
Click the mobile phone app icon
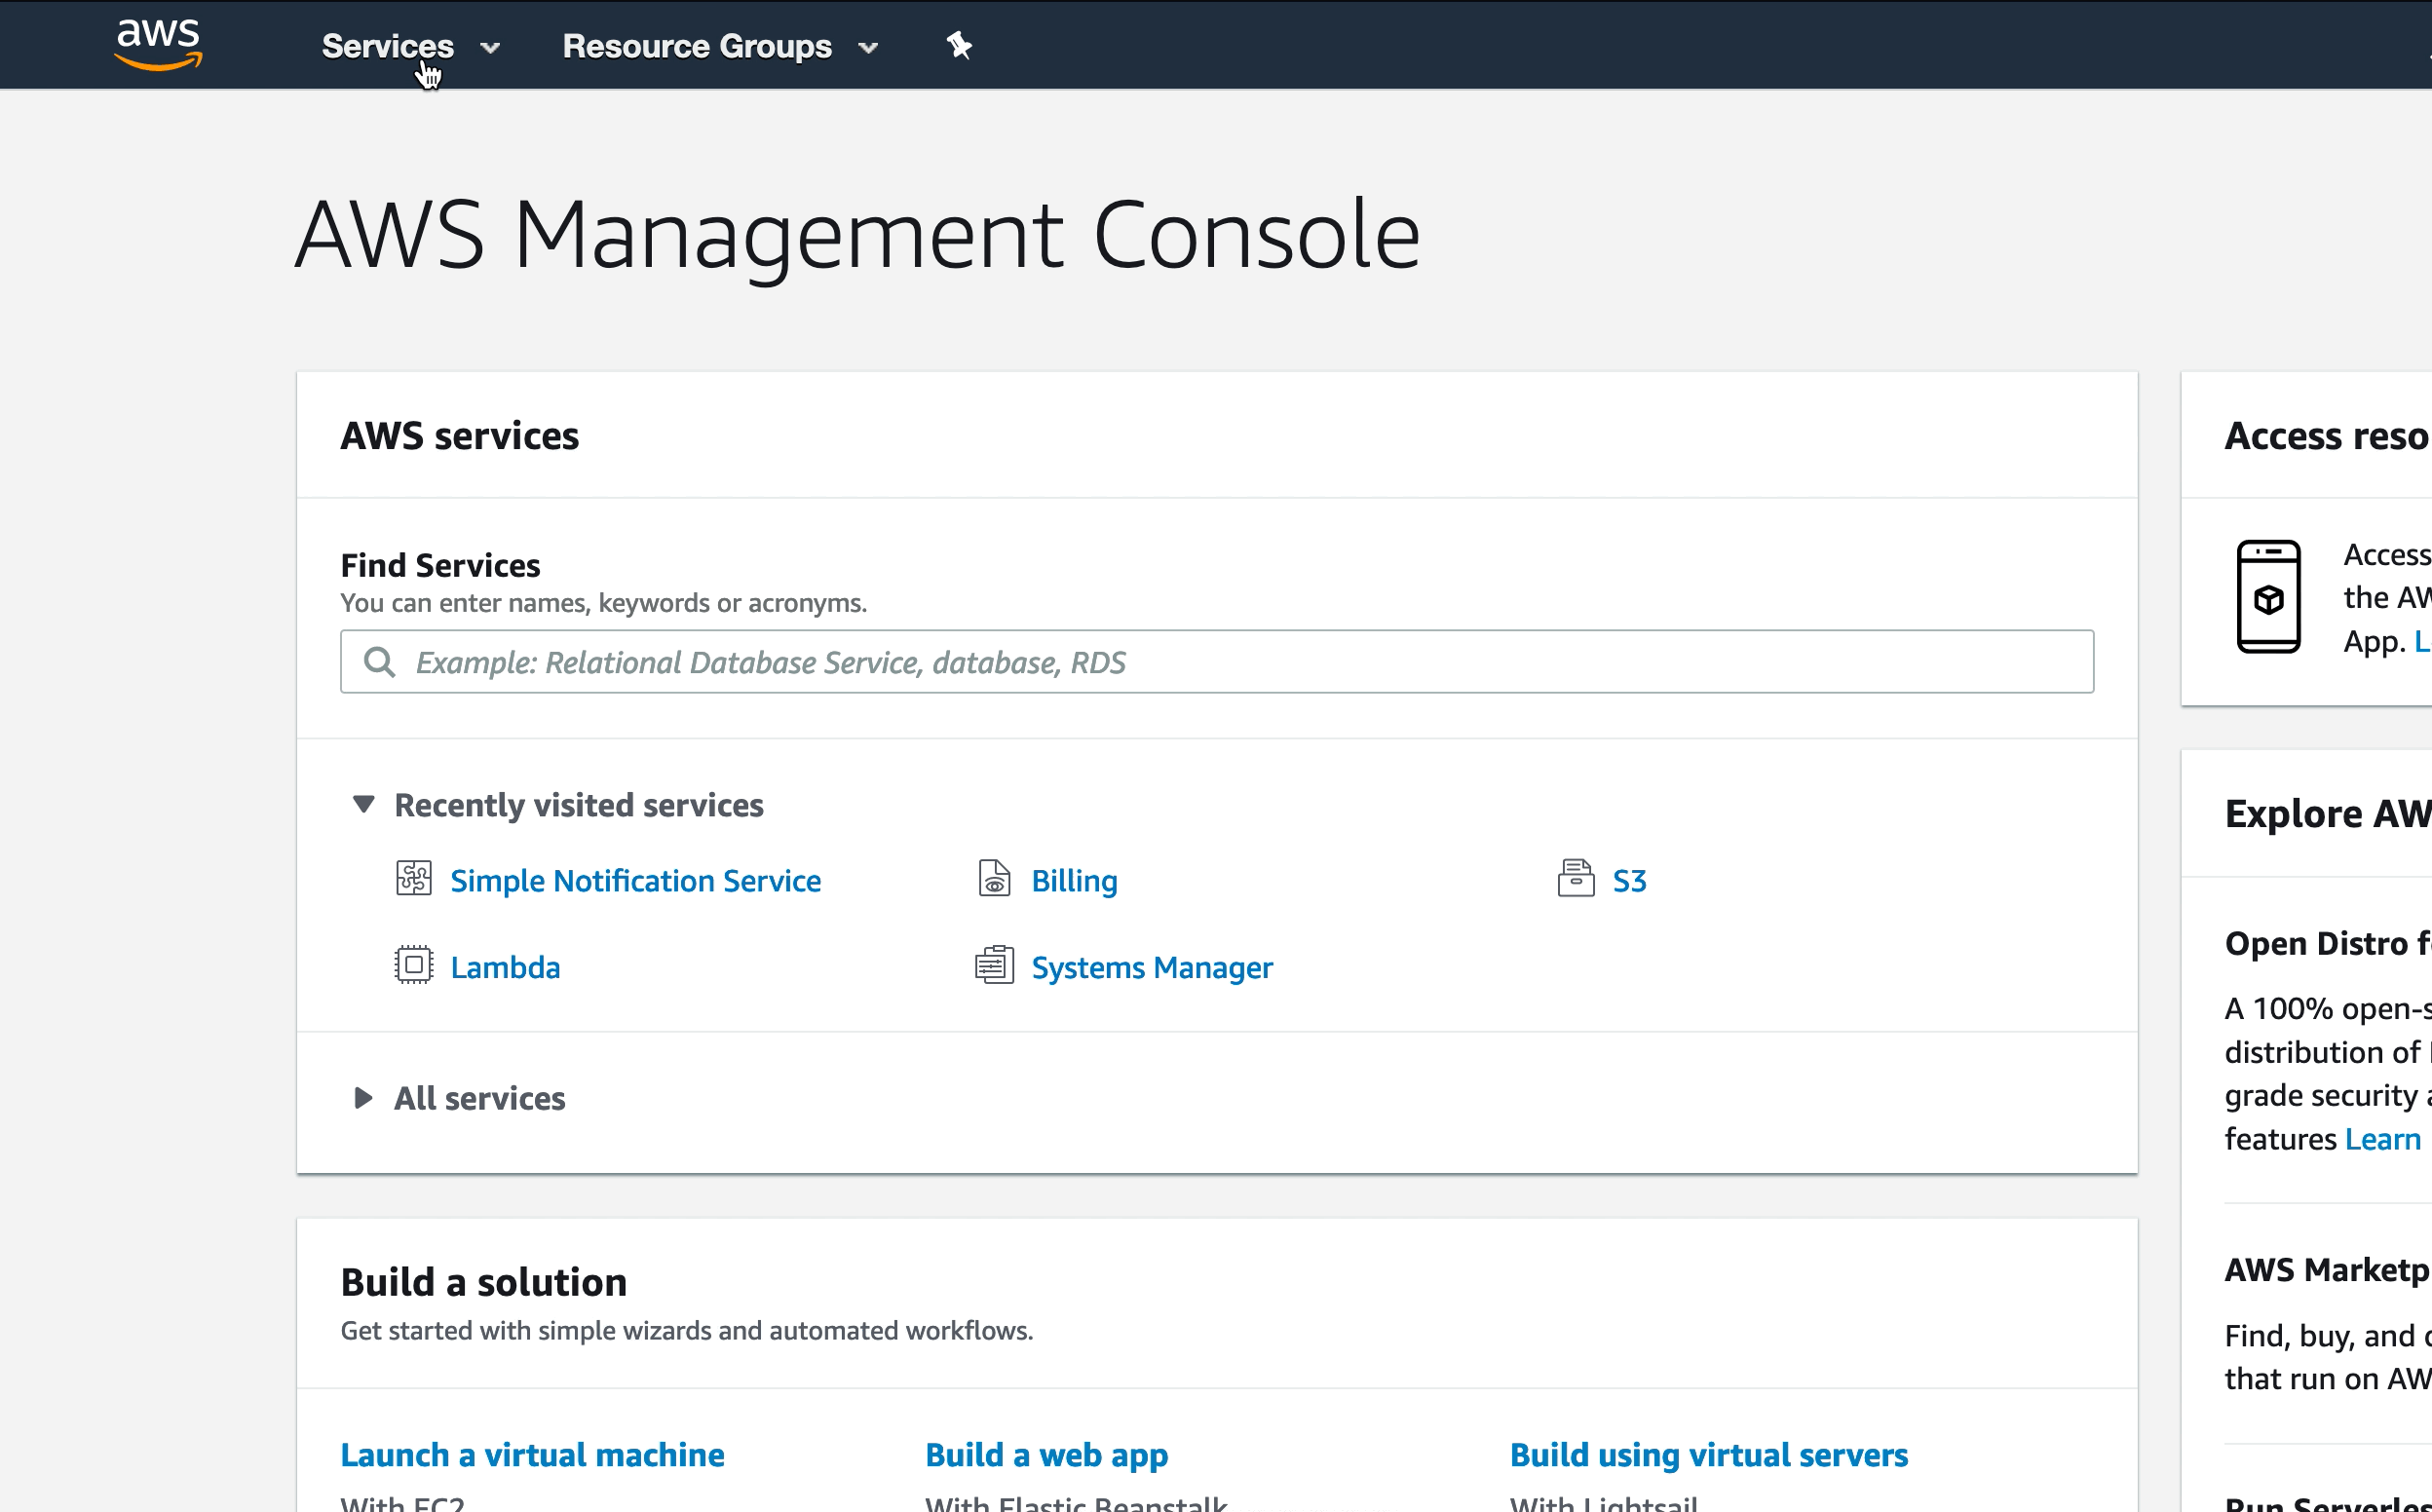[x=2268, y=597]
